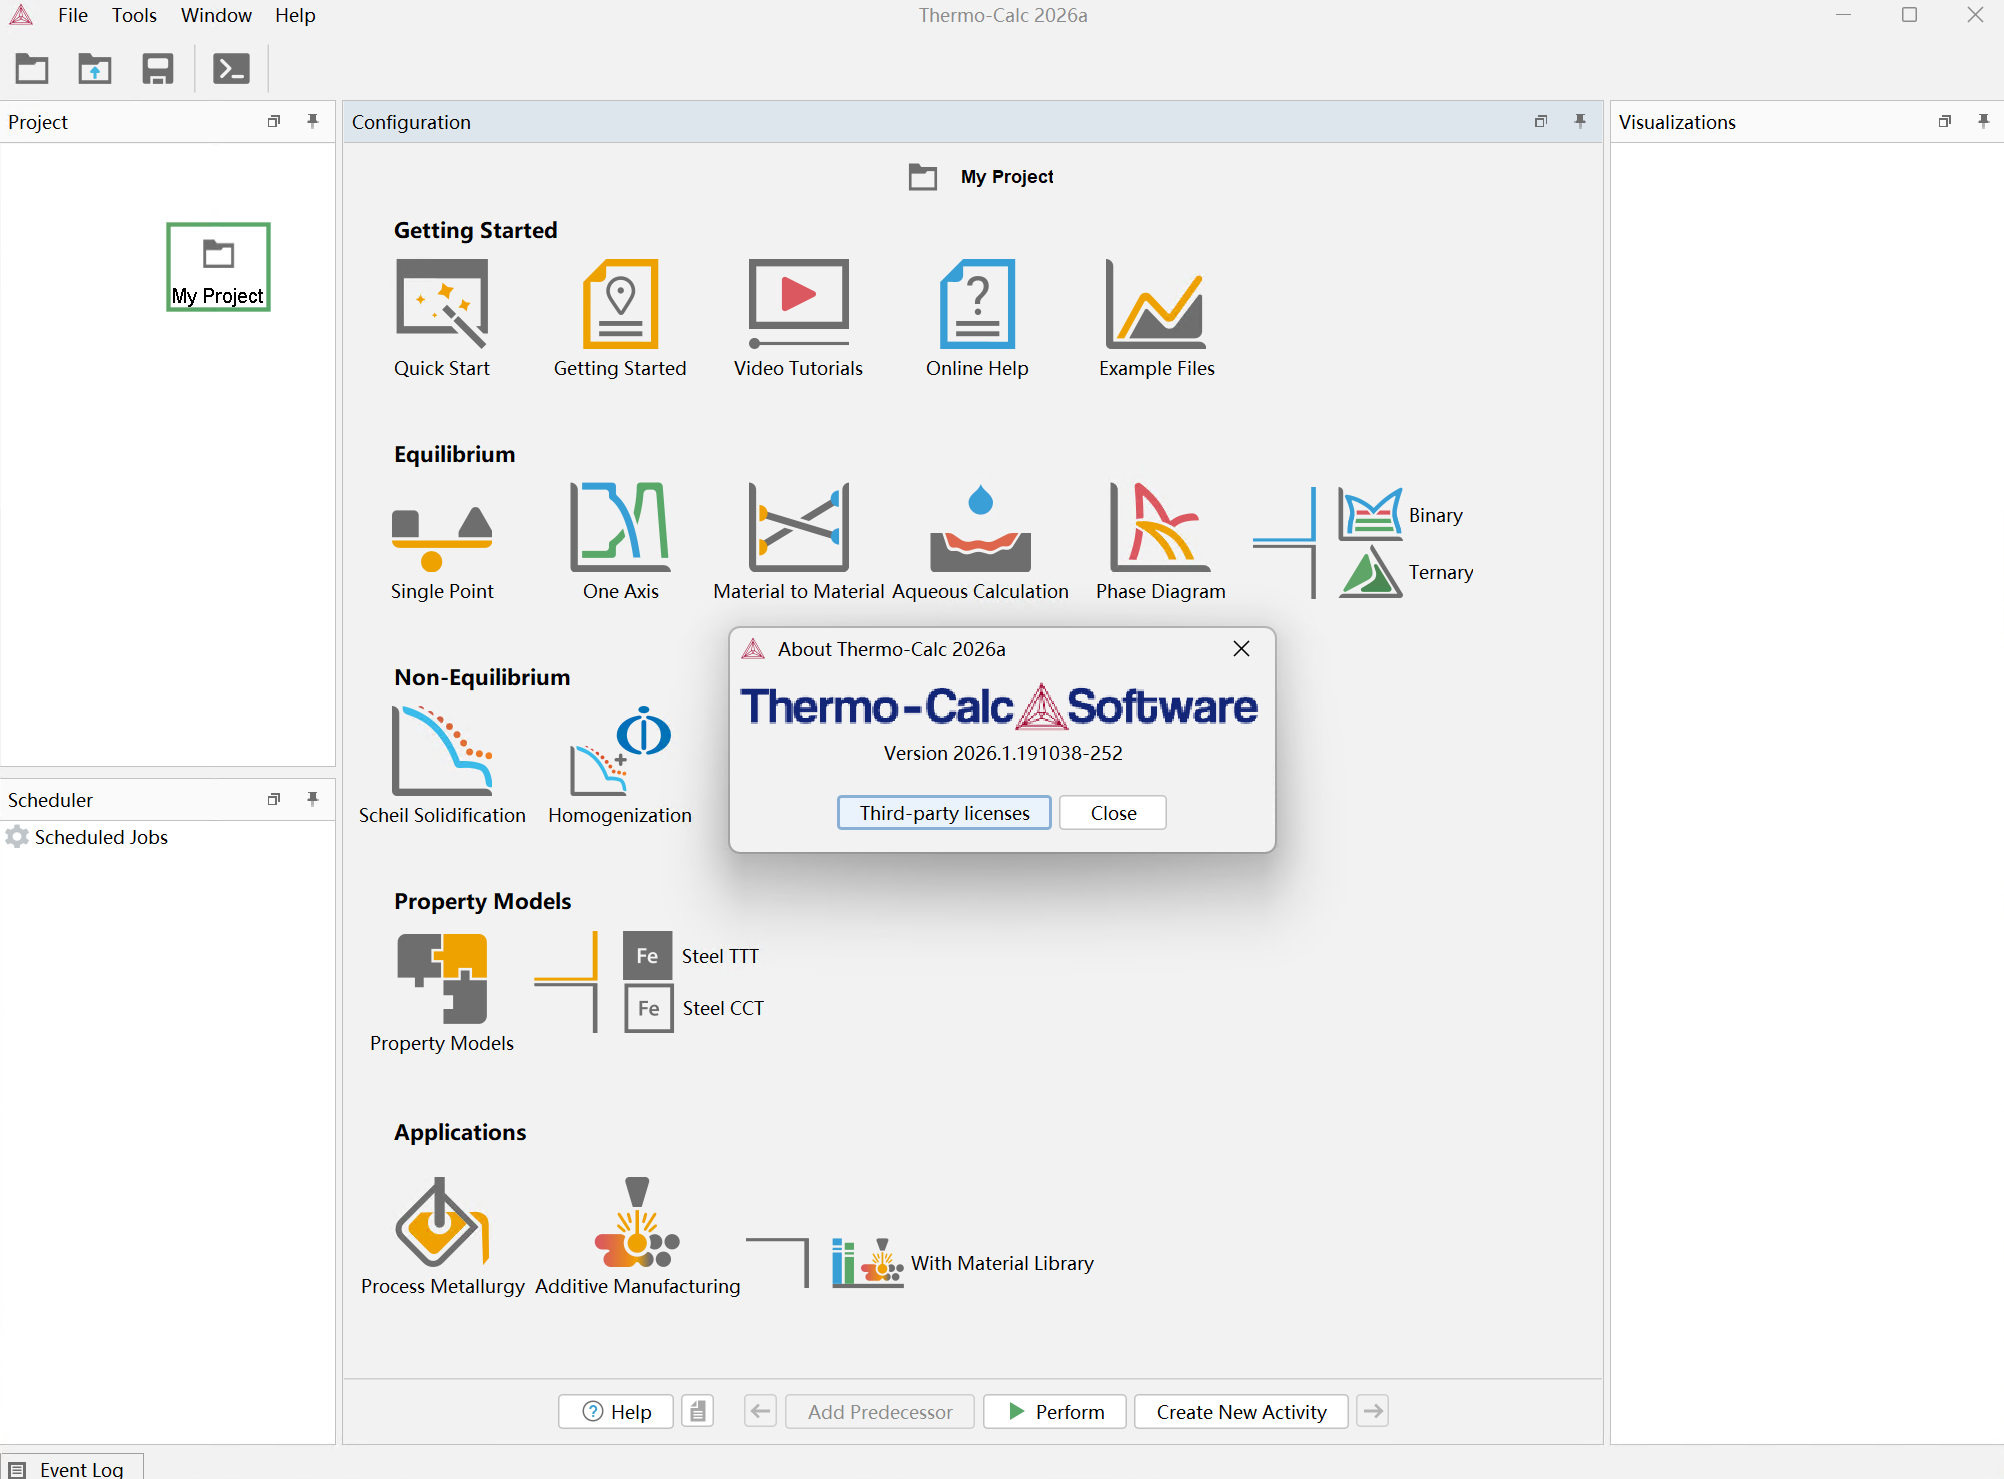Open the Getting Started guide icon
Viewport: 2004px width, 1479px height.
620,304
